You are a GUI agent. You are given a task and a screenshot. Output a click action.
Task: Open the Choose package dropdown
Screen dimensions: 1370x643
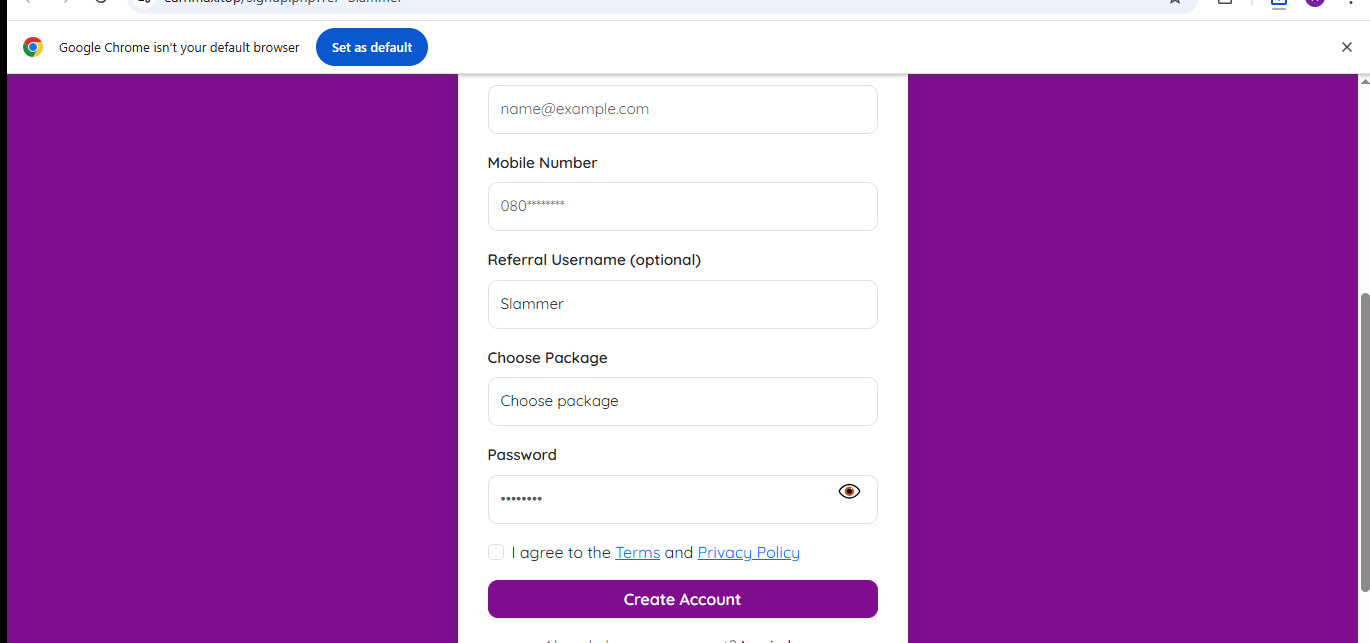click(683, 401)
